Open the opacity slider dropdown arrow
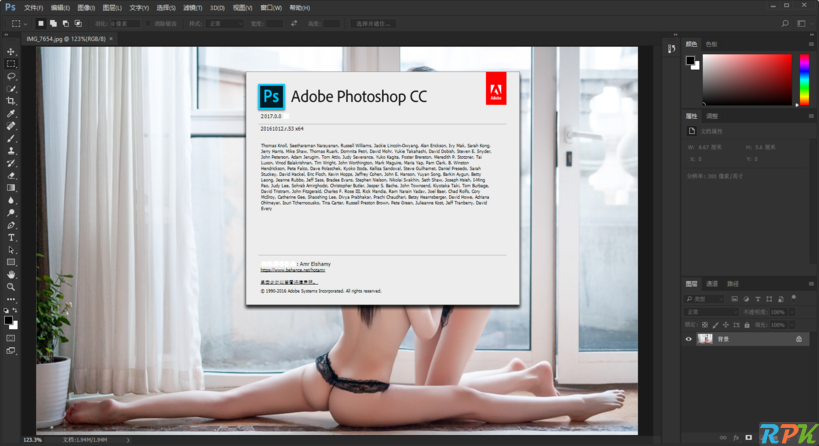The image size is (819, 446). pyautogui.click(x=792, y=312)
